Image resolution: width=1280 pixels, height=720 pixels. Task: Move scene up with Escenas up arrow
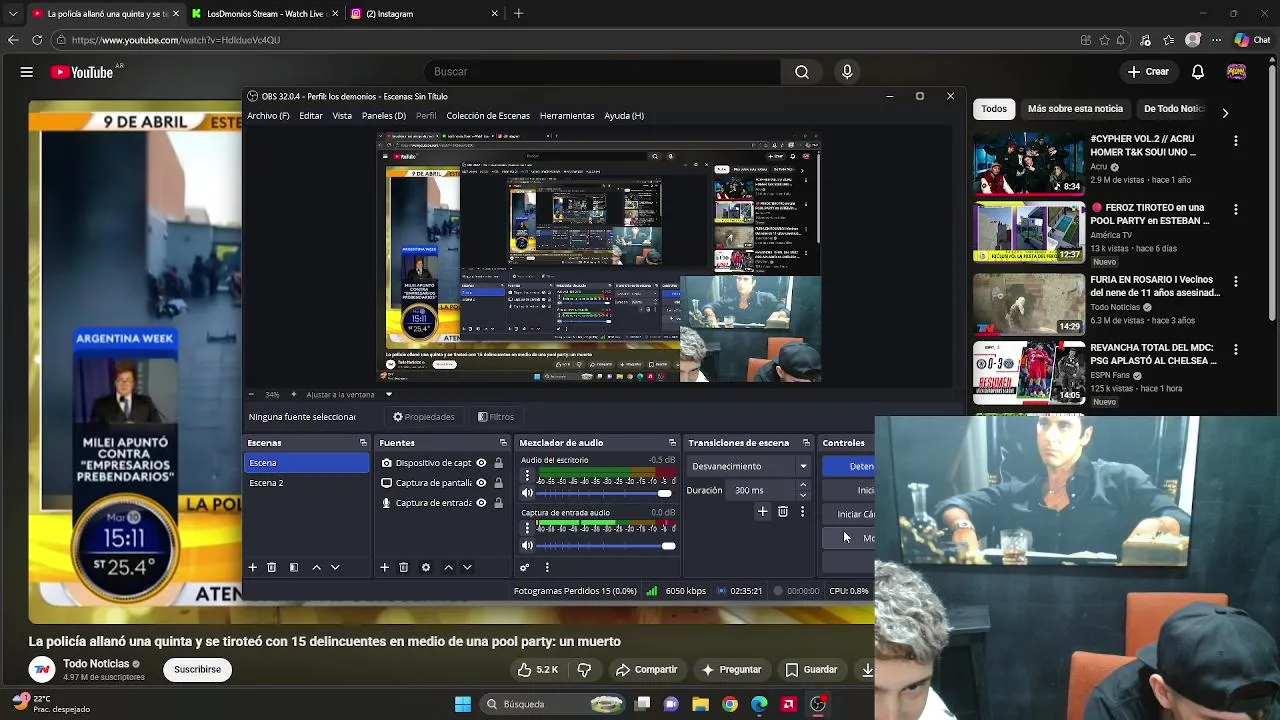(x=317, y=567)
